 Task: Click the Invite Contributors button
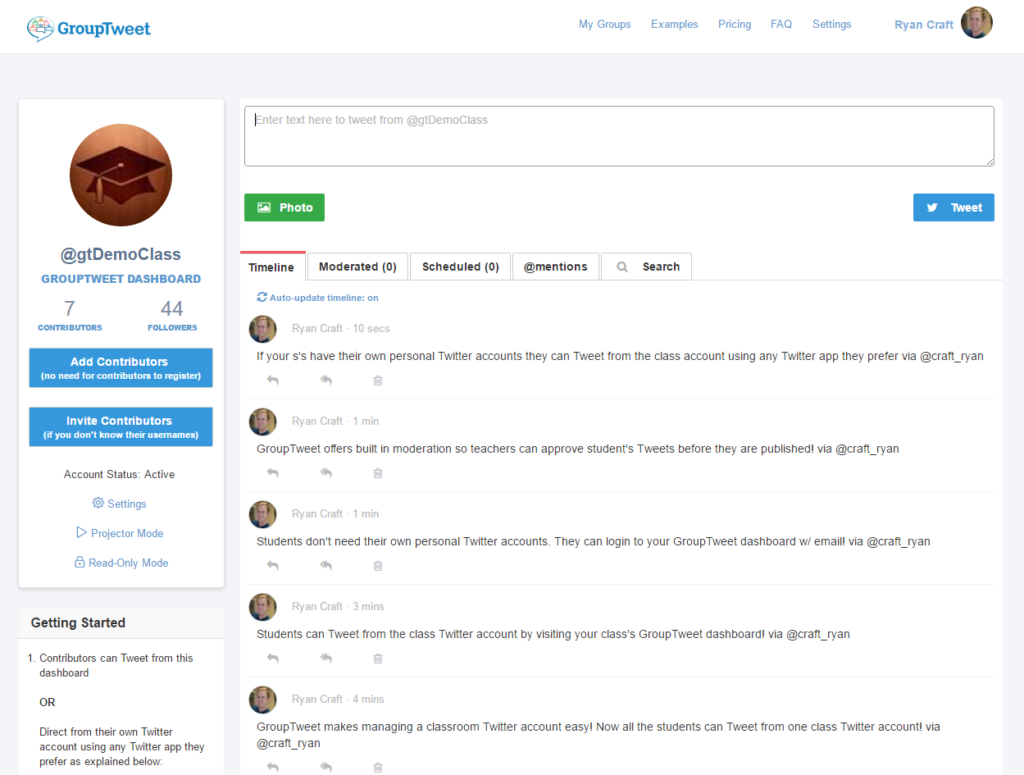click(x=121, y=427)
